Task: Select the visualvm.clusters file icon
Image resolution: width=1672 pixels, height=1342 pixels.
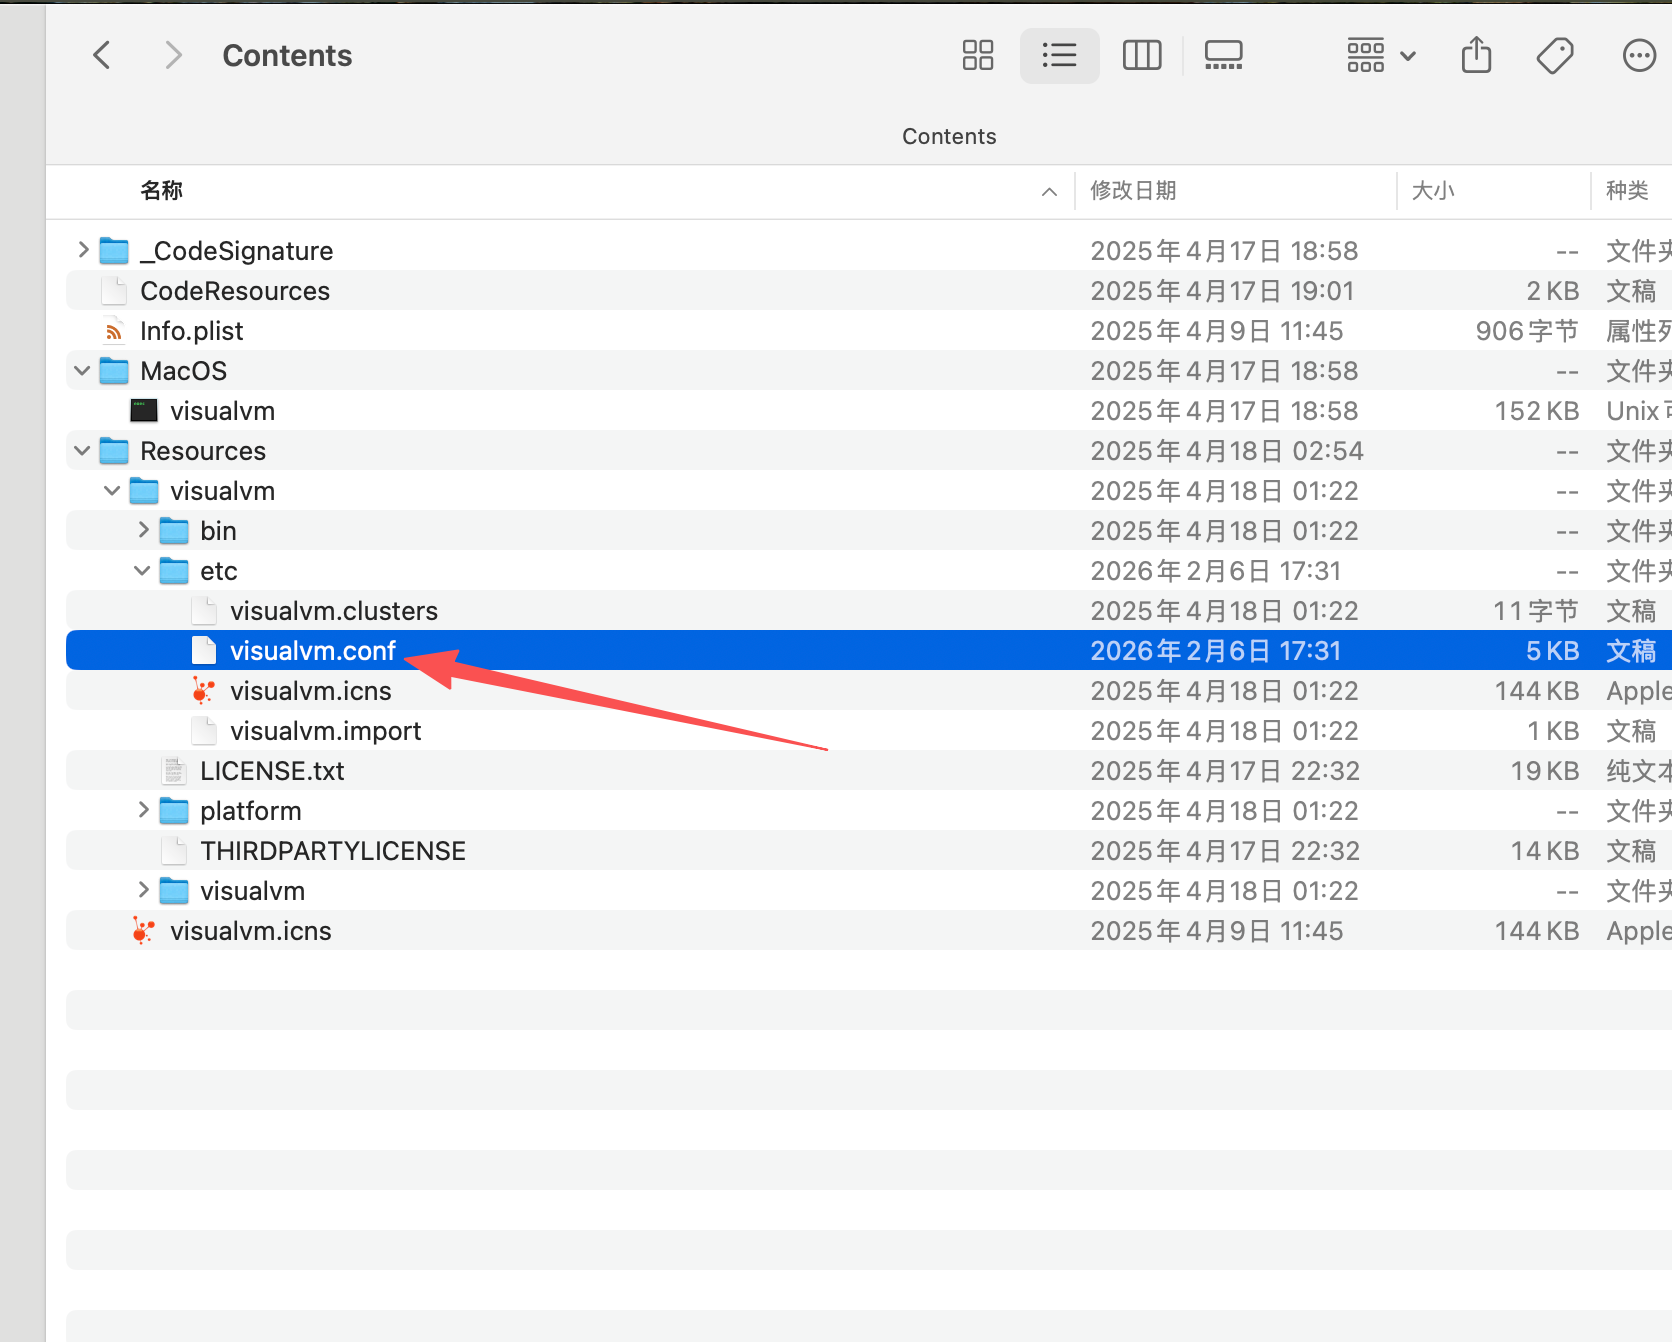Action: 204,610
